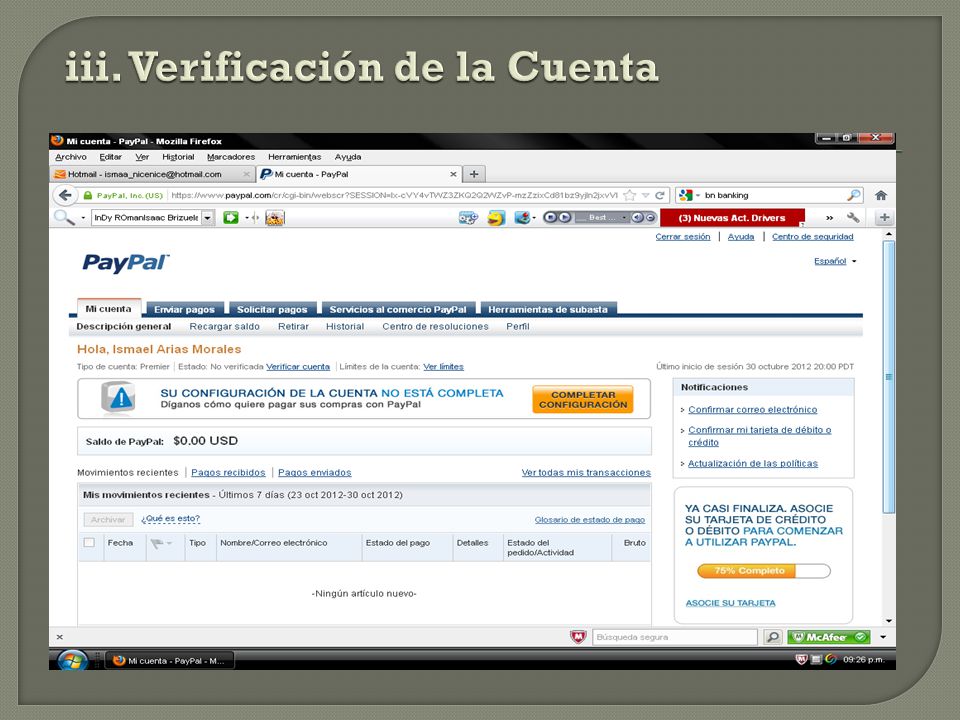This screenshot has width=960, height=720.
Task: Click the Verificar cuenta link
Action: tap(298, 367)
